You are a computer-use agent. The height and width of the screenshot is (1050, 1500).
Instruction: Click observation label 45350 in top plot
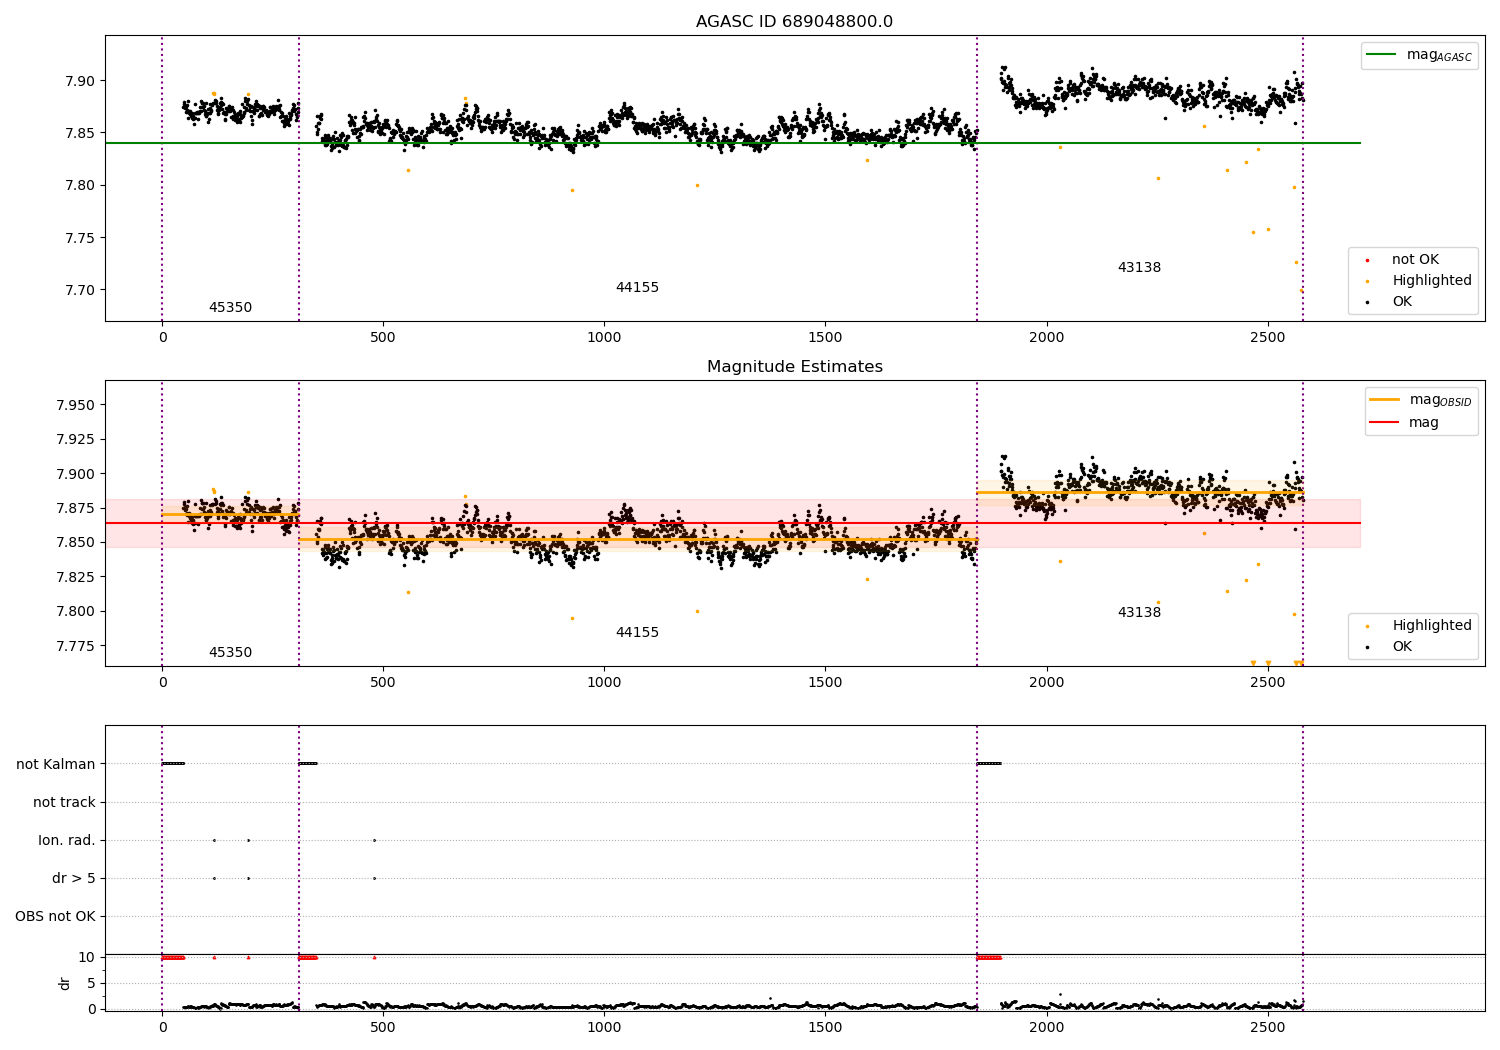pyautogui.click(x=230, y=308)
